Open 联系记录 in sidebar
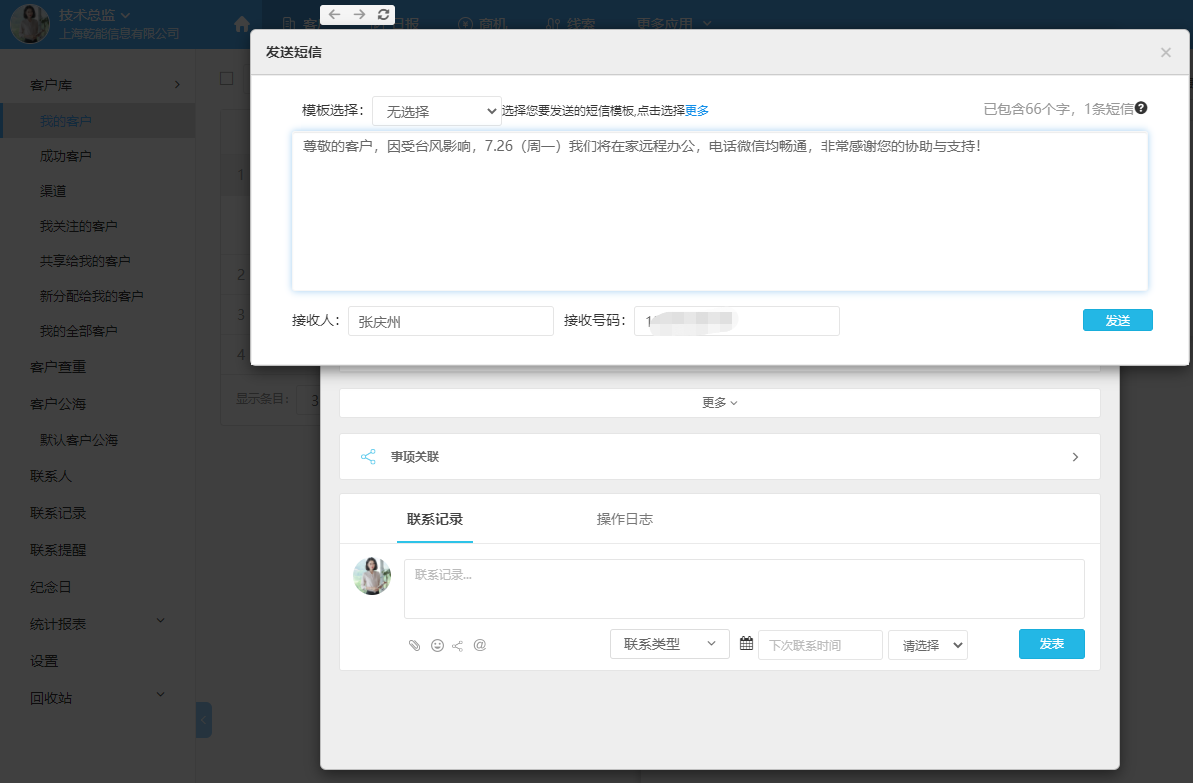1193x783 pixels. click(58, 513)
